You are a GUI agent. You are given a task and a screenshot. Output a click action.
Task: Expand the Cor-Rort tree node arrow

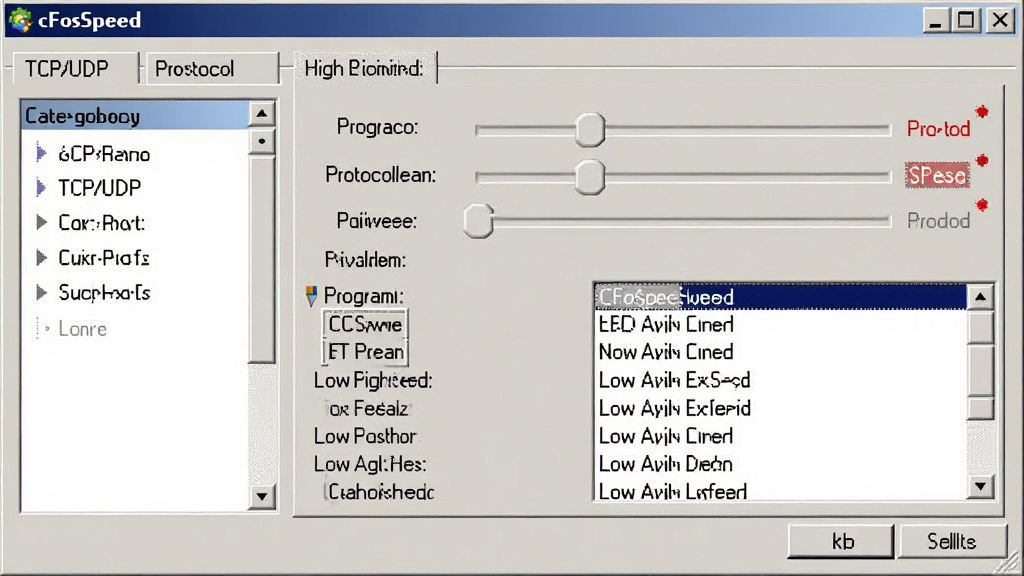click(x=41, y=223)
